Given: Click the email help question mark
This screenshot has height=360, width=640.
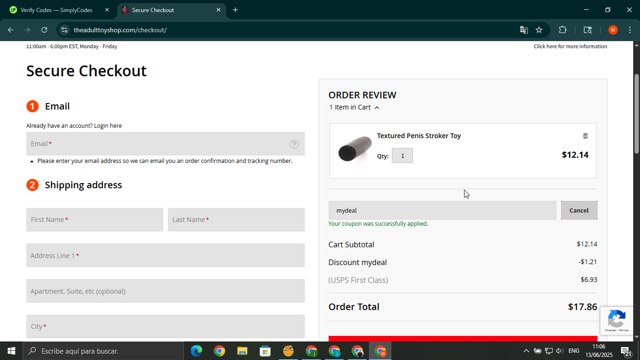Looking at the screenshot, I should coord(294,144).
